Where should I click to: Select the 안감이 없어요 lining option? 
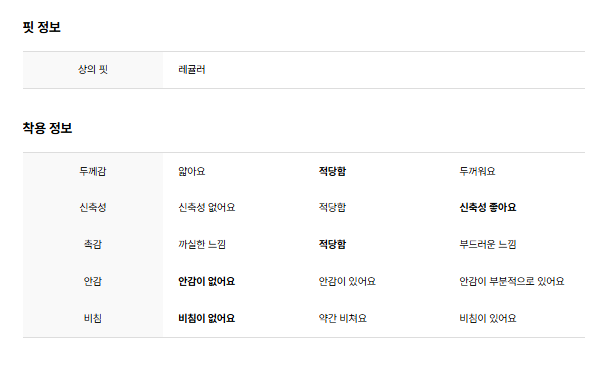point(207,281)
